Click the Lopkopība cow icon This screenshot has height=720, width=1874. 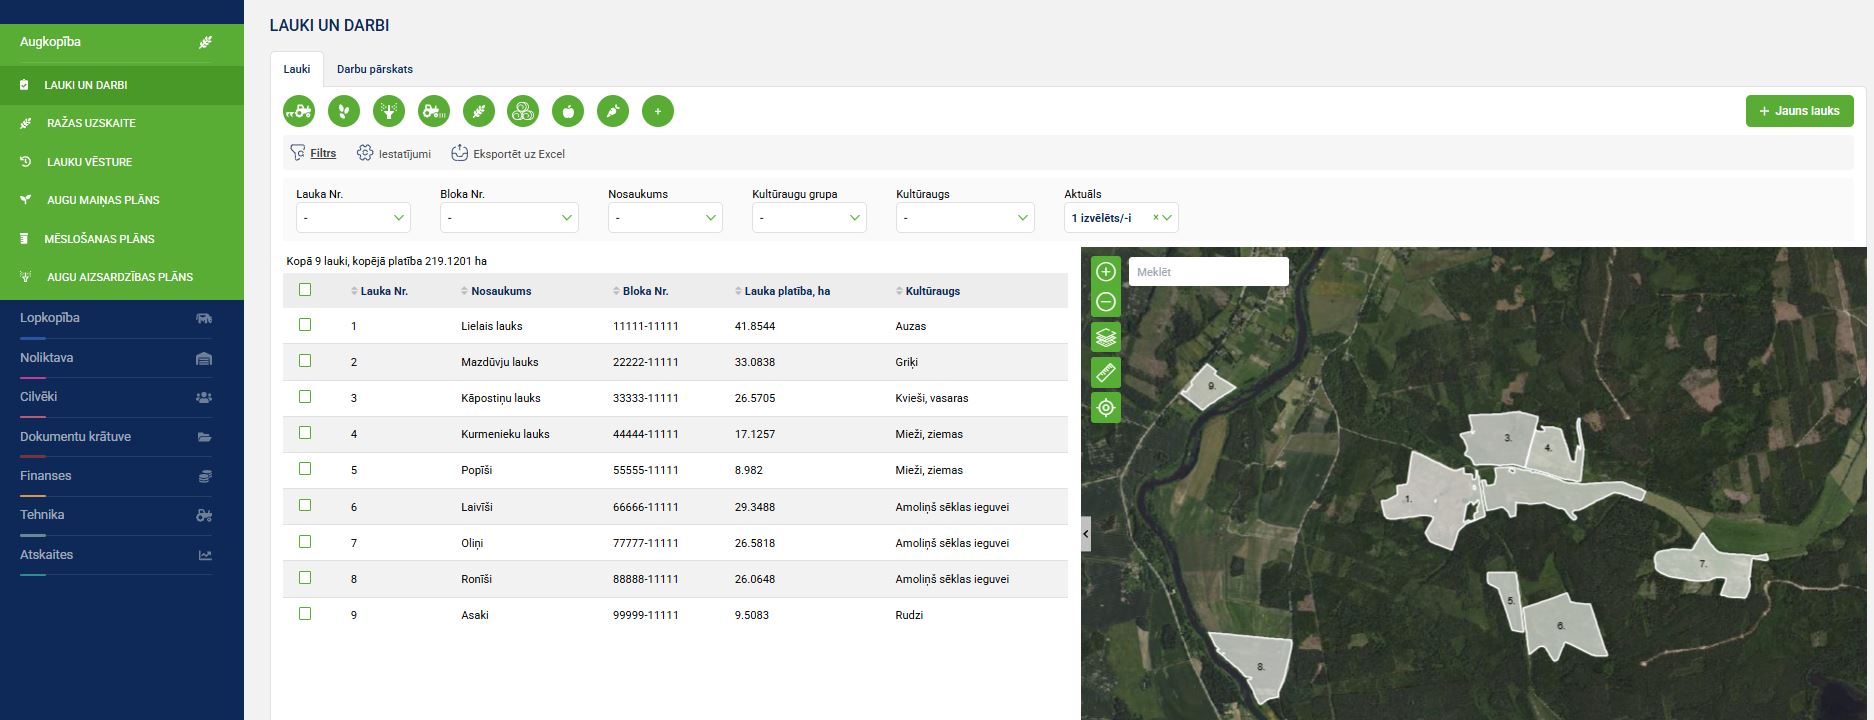204,318
